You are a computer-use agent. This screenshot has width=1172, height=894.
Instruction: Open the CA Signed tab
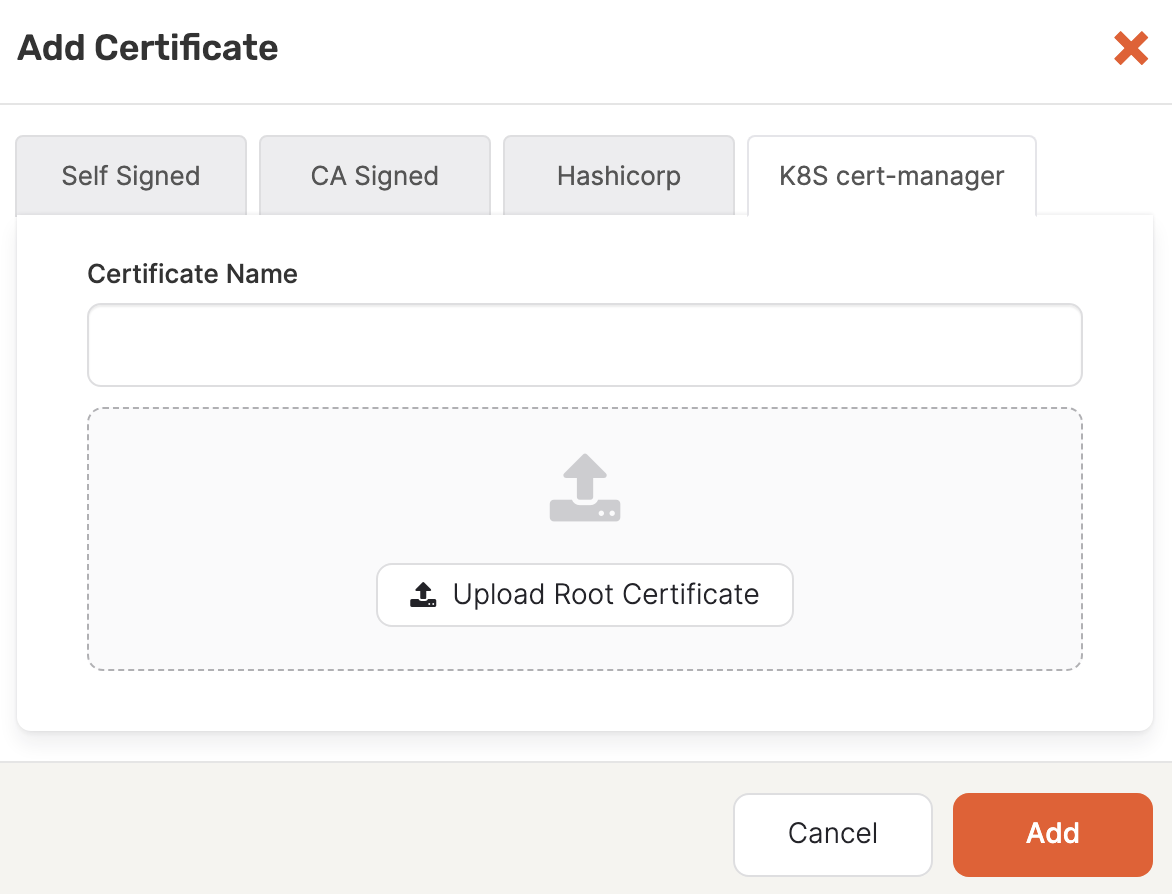tap(374, 175)
